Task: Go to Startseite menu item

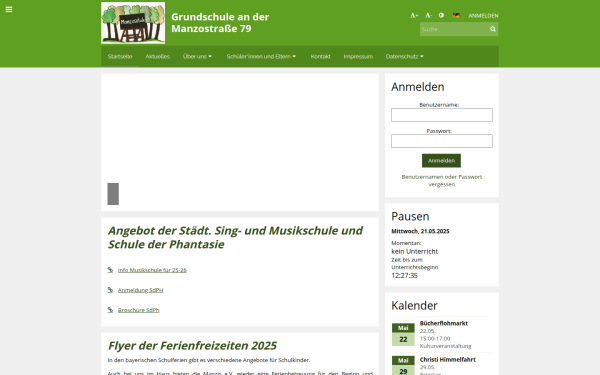Action: click(120, 56)
